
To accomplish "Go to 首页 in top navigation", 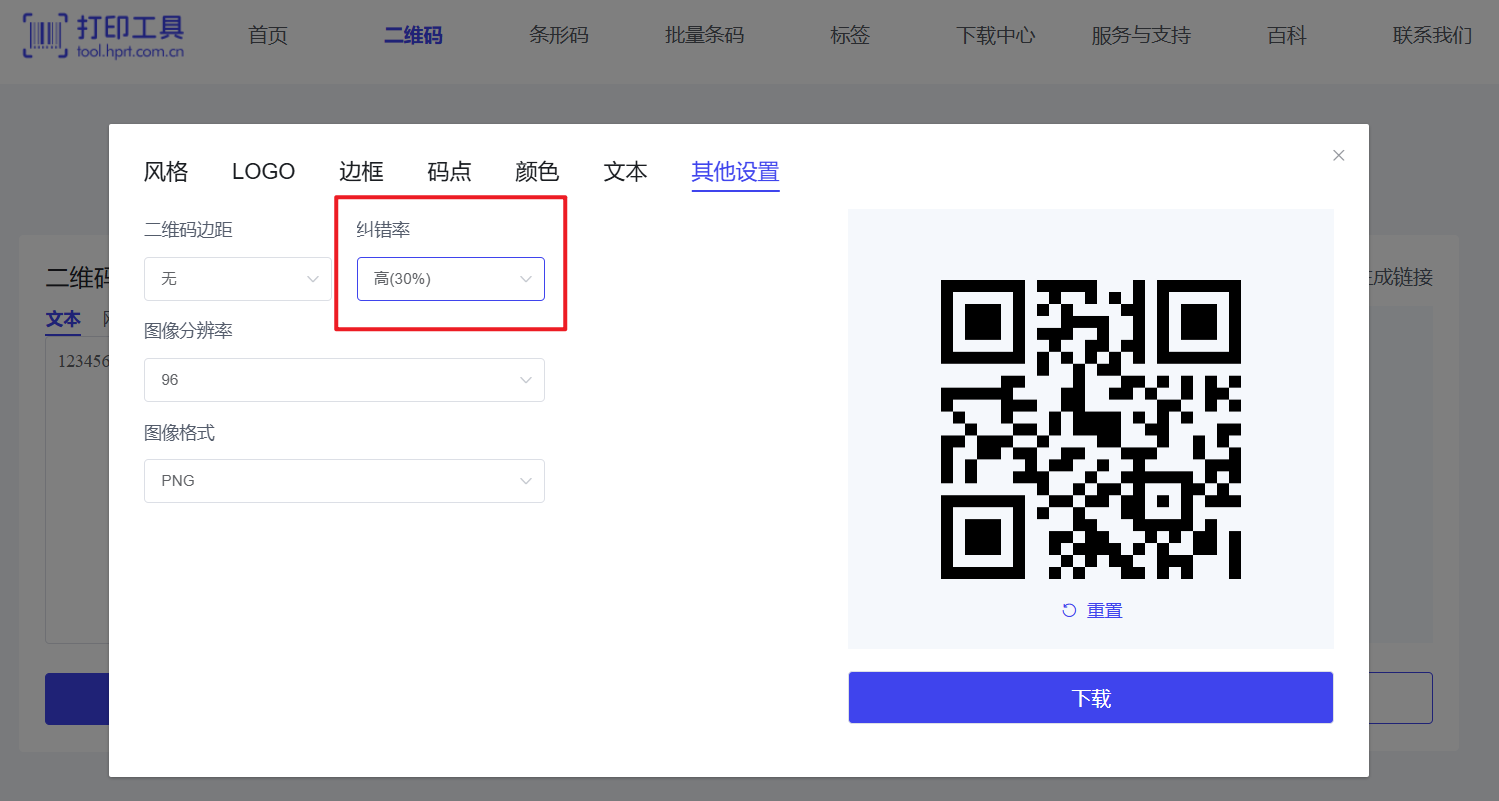I will pyautogui.click(x=268, y=36).
